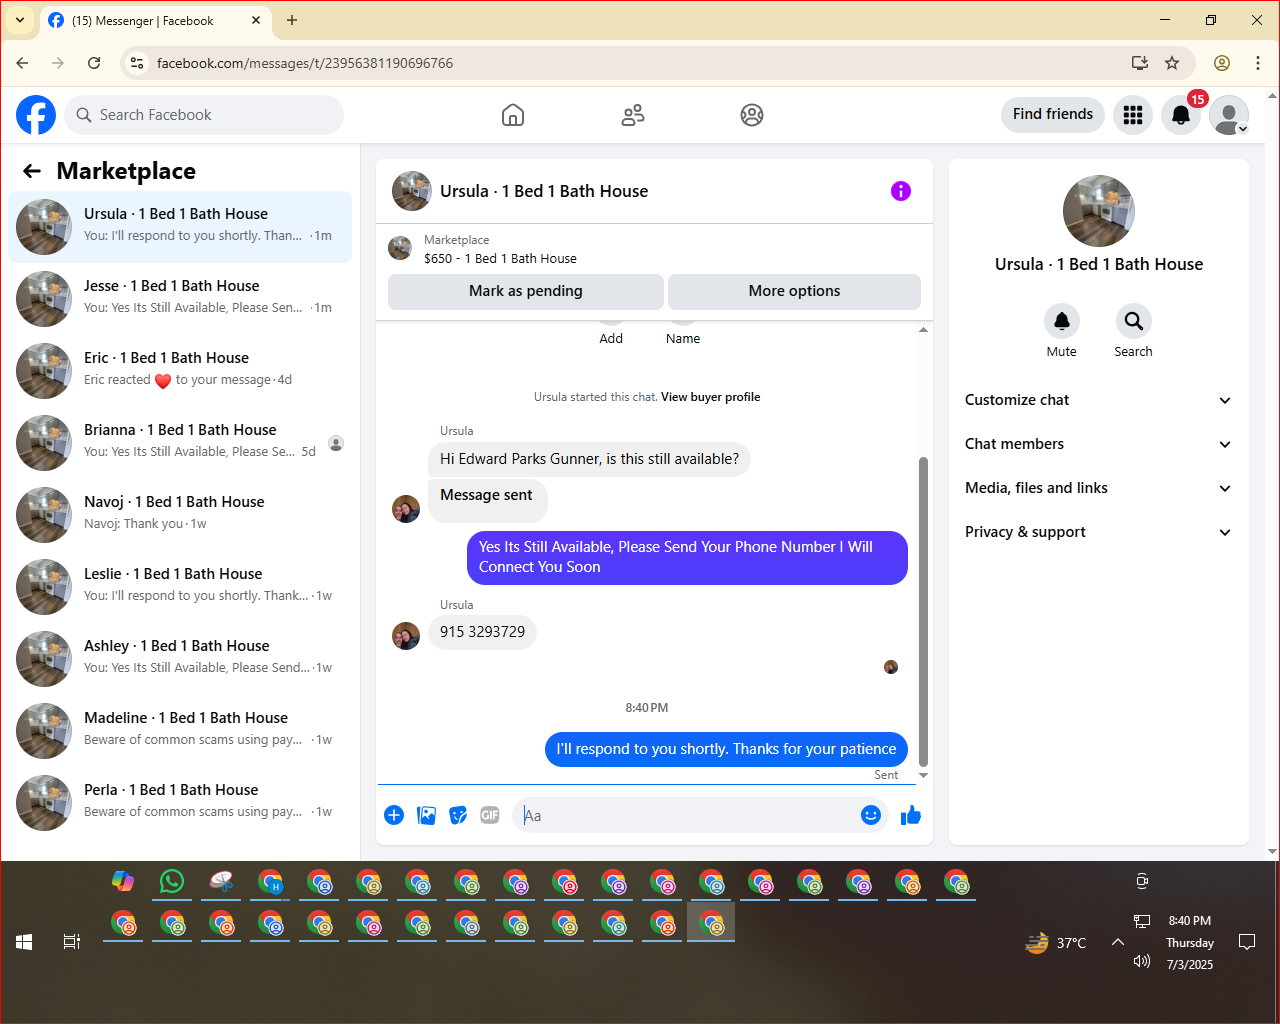The width and height of the screenshot is (1280, 1024).
Task: Open Eric's conversation
Action: point(180,371)
